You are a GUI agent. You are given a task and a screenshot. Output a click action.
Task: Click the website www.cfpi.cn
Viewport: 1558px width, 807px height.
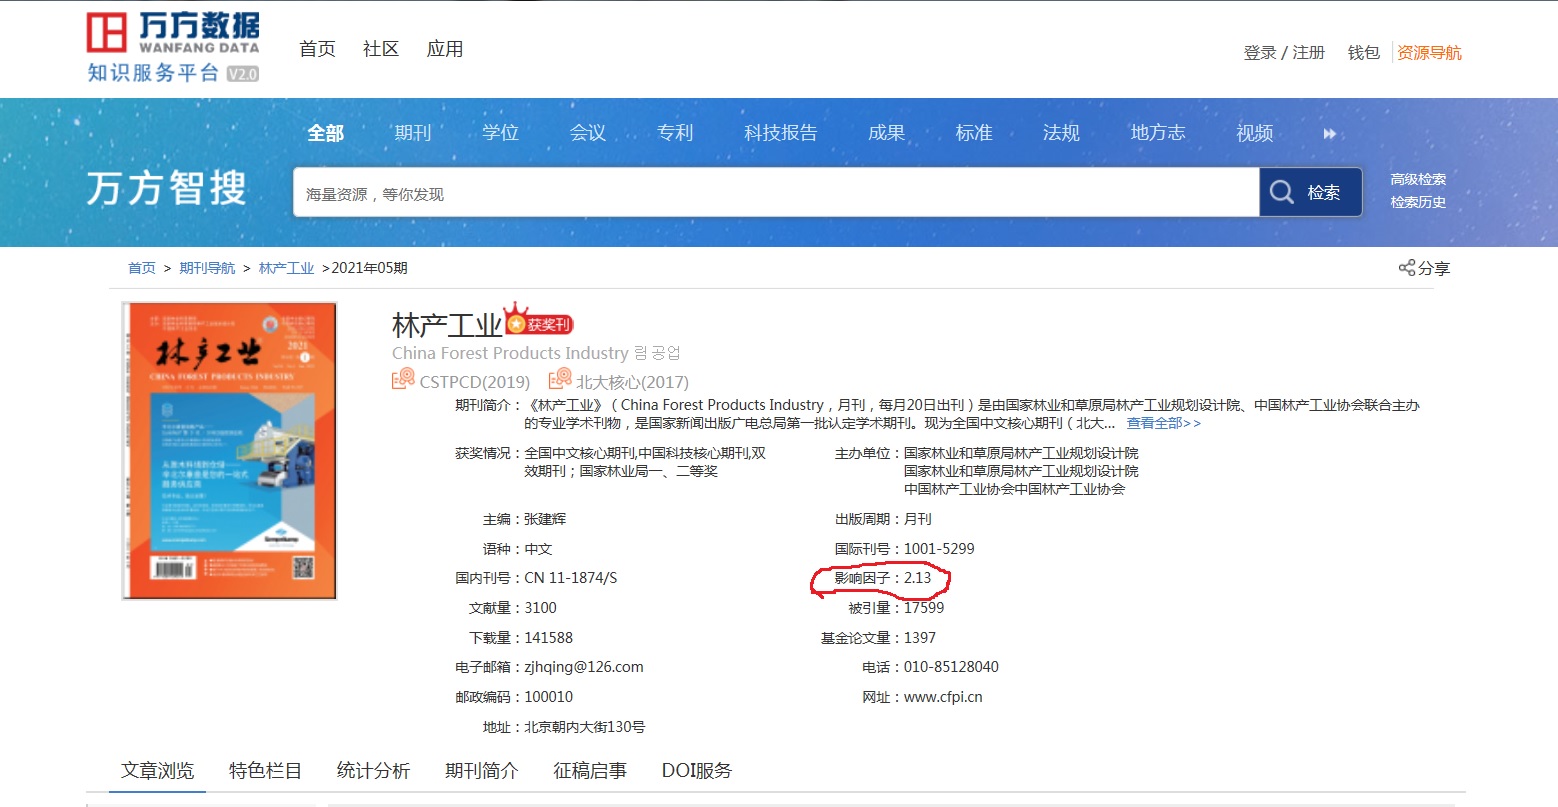pyautogui.click(x=943, y=697)
